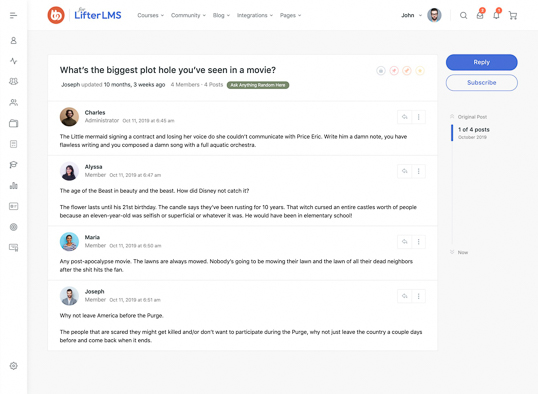
Task: Open Joseph's name link on last post
Action: 94,292
